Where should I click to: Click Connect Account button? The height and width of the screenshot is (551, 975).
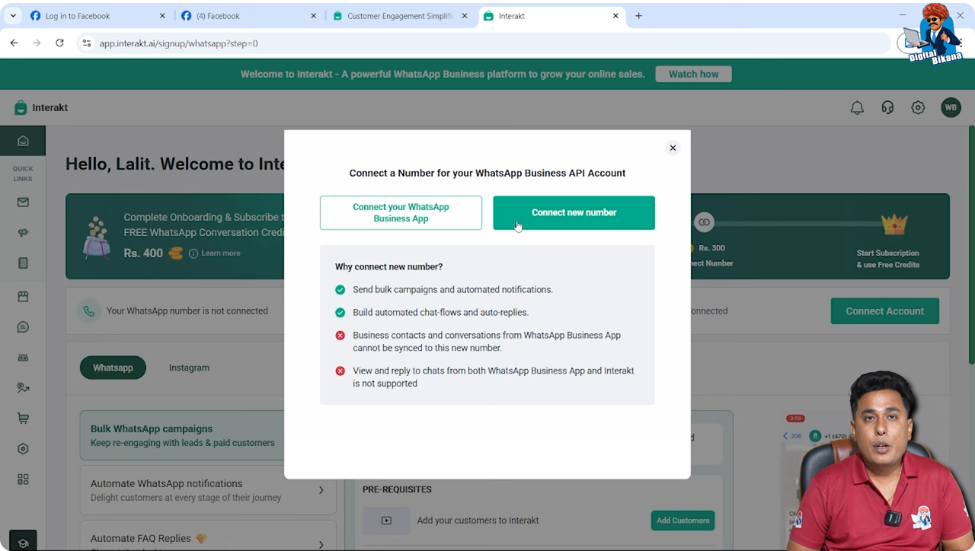click(884, 311)
